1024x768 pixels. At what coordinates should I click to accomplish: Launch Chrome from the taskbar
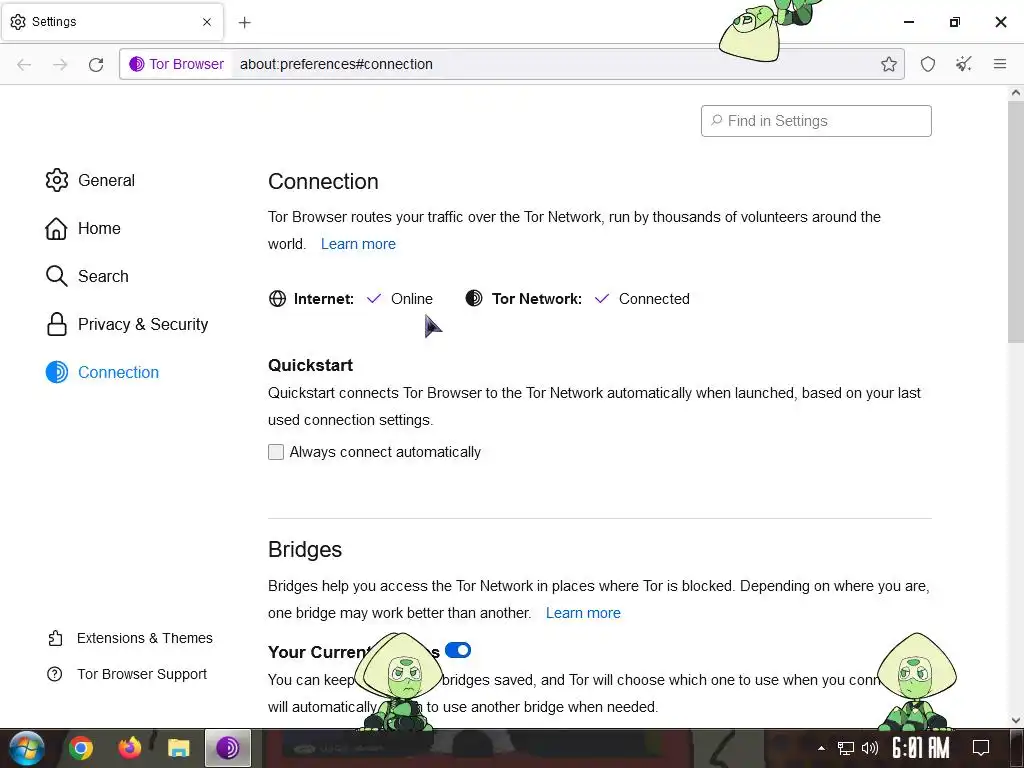pos(81,748)
